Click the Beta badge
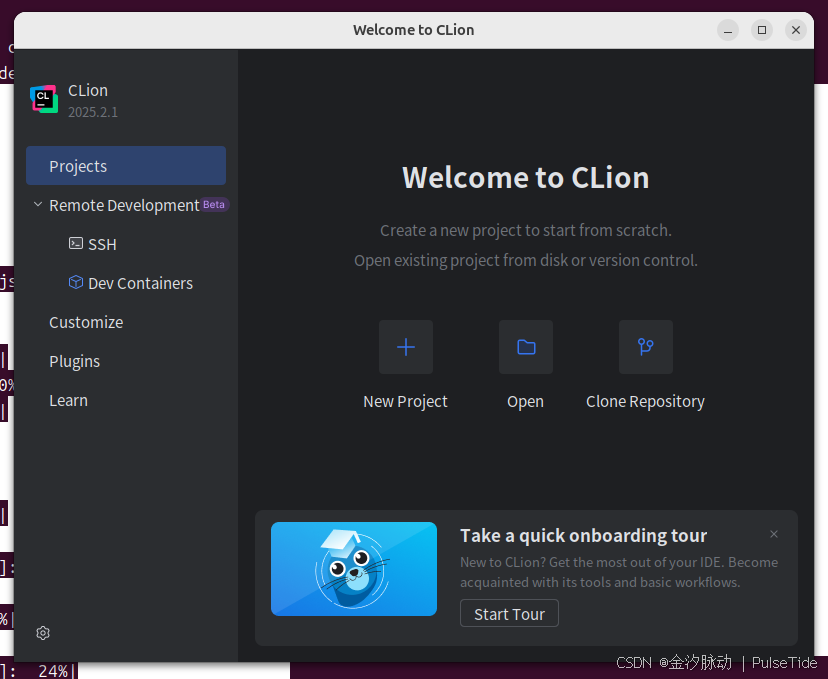 pyautogui.click(x=214, y=204)
